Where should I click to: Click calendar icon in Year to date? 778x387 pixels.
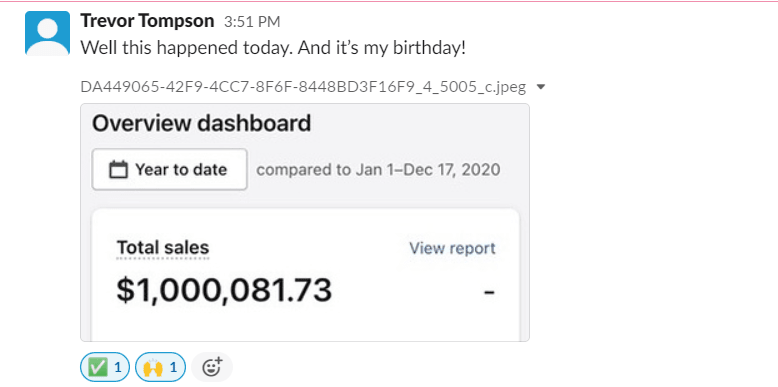pos(118,170)
